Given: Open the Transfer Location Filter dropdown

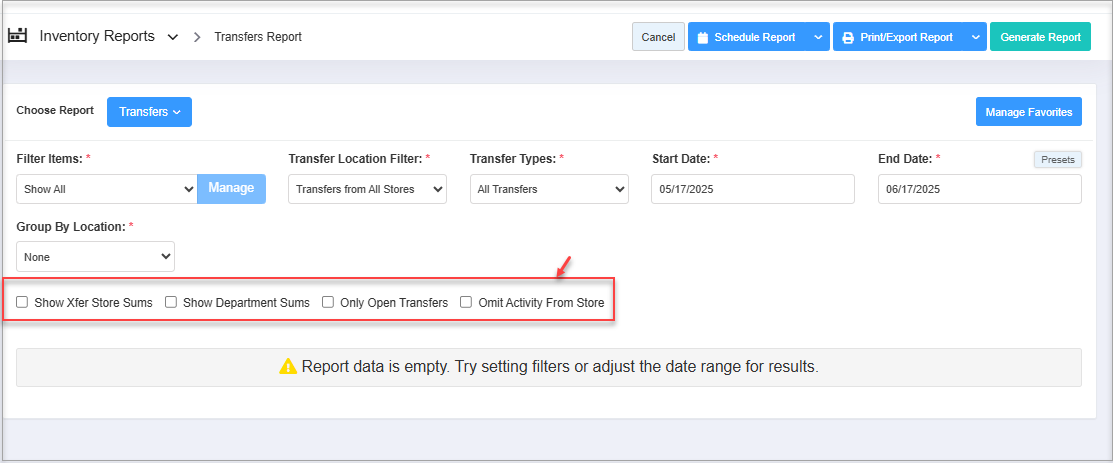Looking at the screenshot, I should tap(368, 189).
